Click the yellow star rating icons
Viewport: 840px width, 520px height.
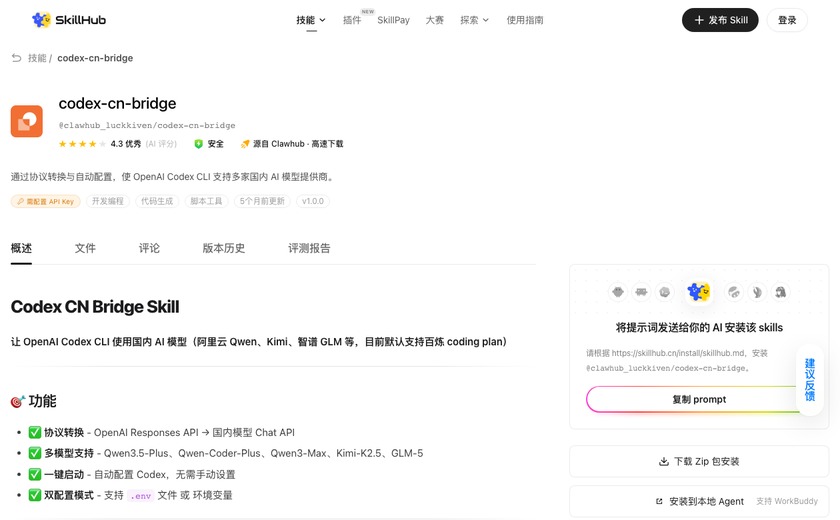click(82, 144)
